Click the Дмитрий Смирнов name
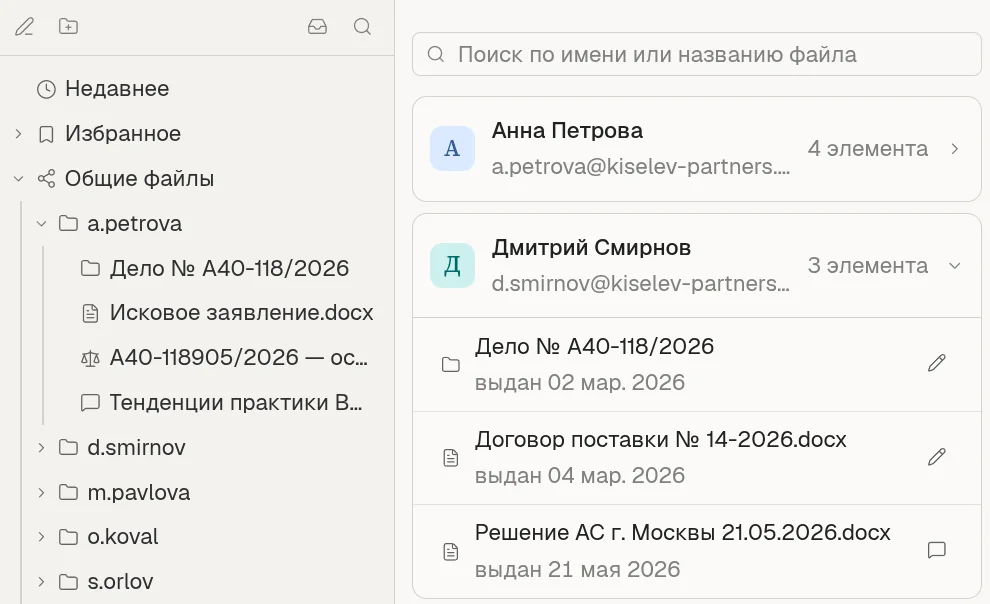This screenshot has height=604, width=990. 591,247
